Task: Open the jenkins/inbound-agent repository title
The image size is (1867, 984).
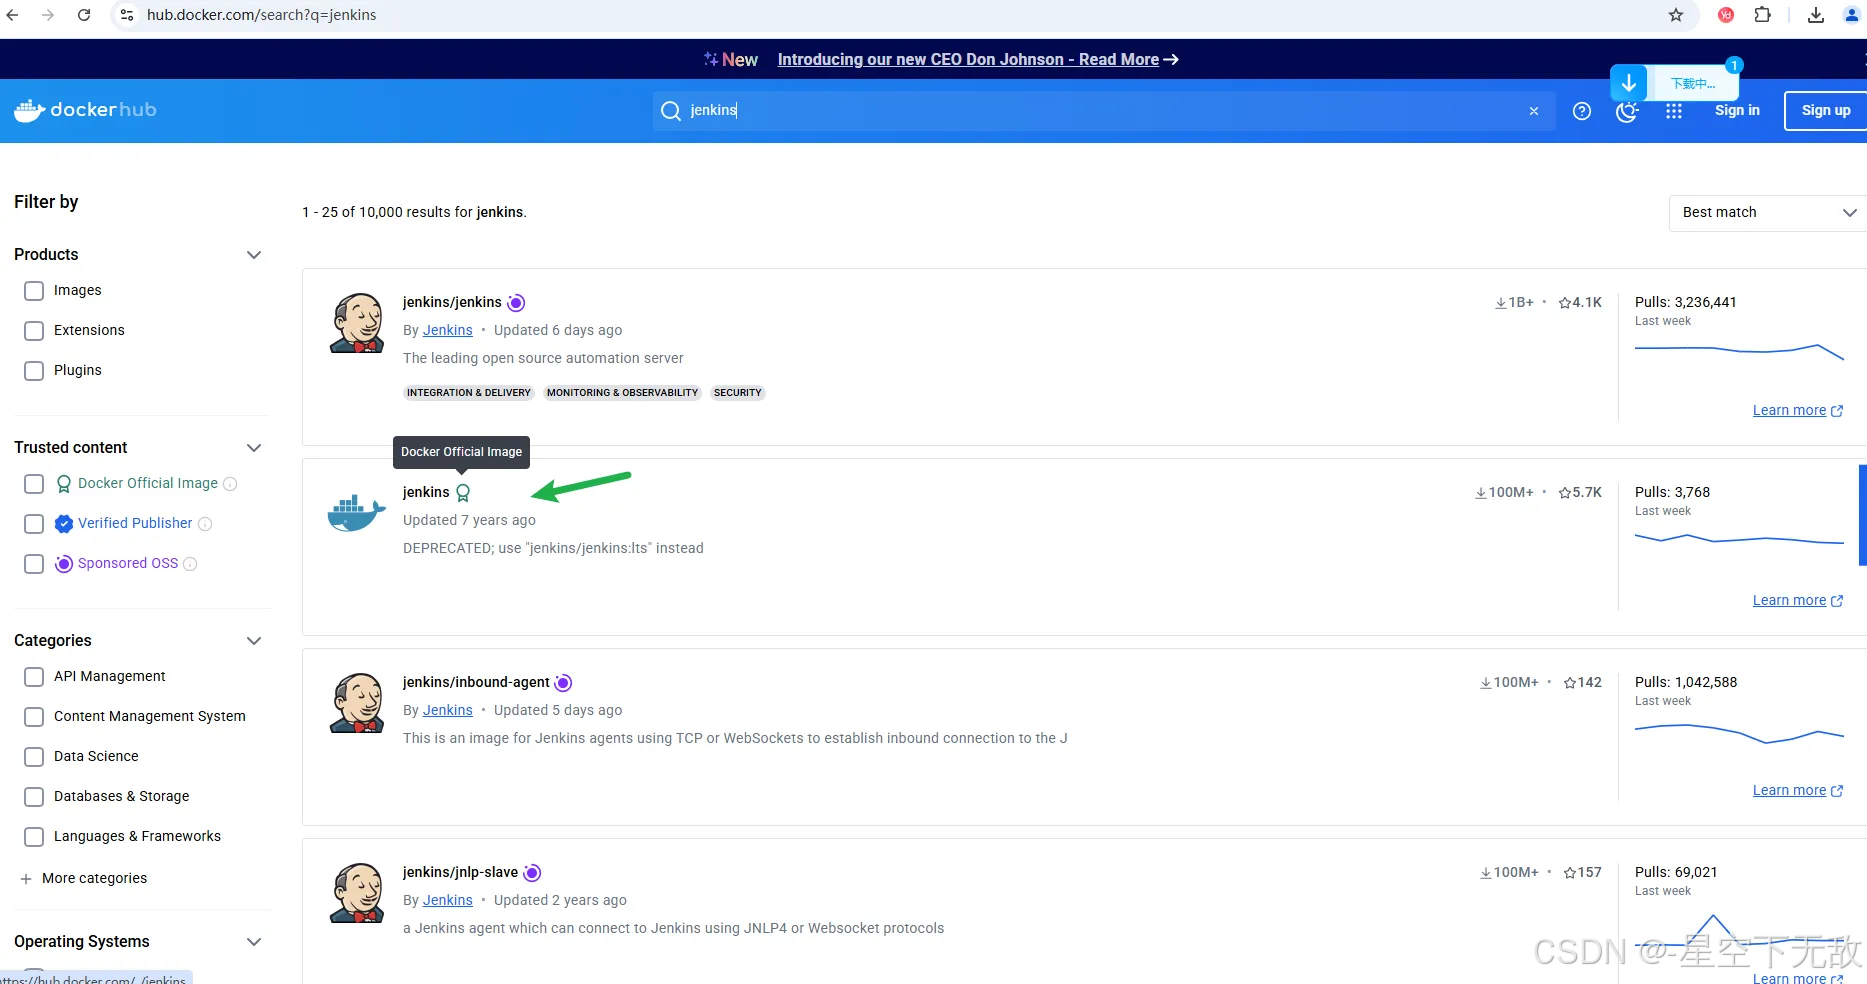Action: point(476,682)
